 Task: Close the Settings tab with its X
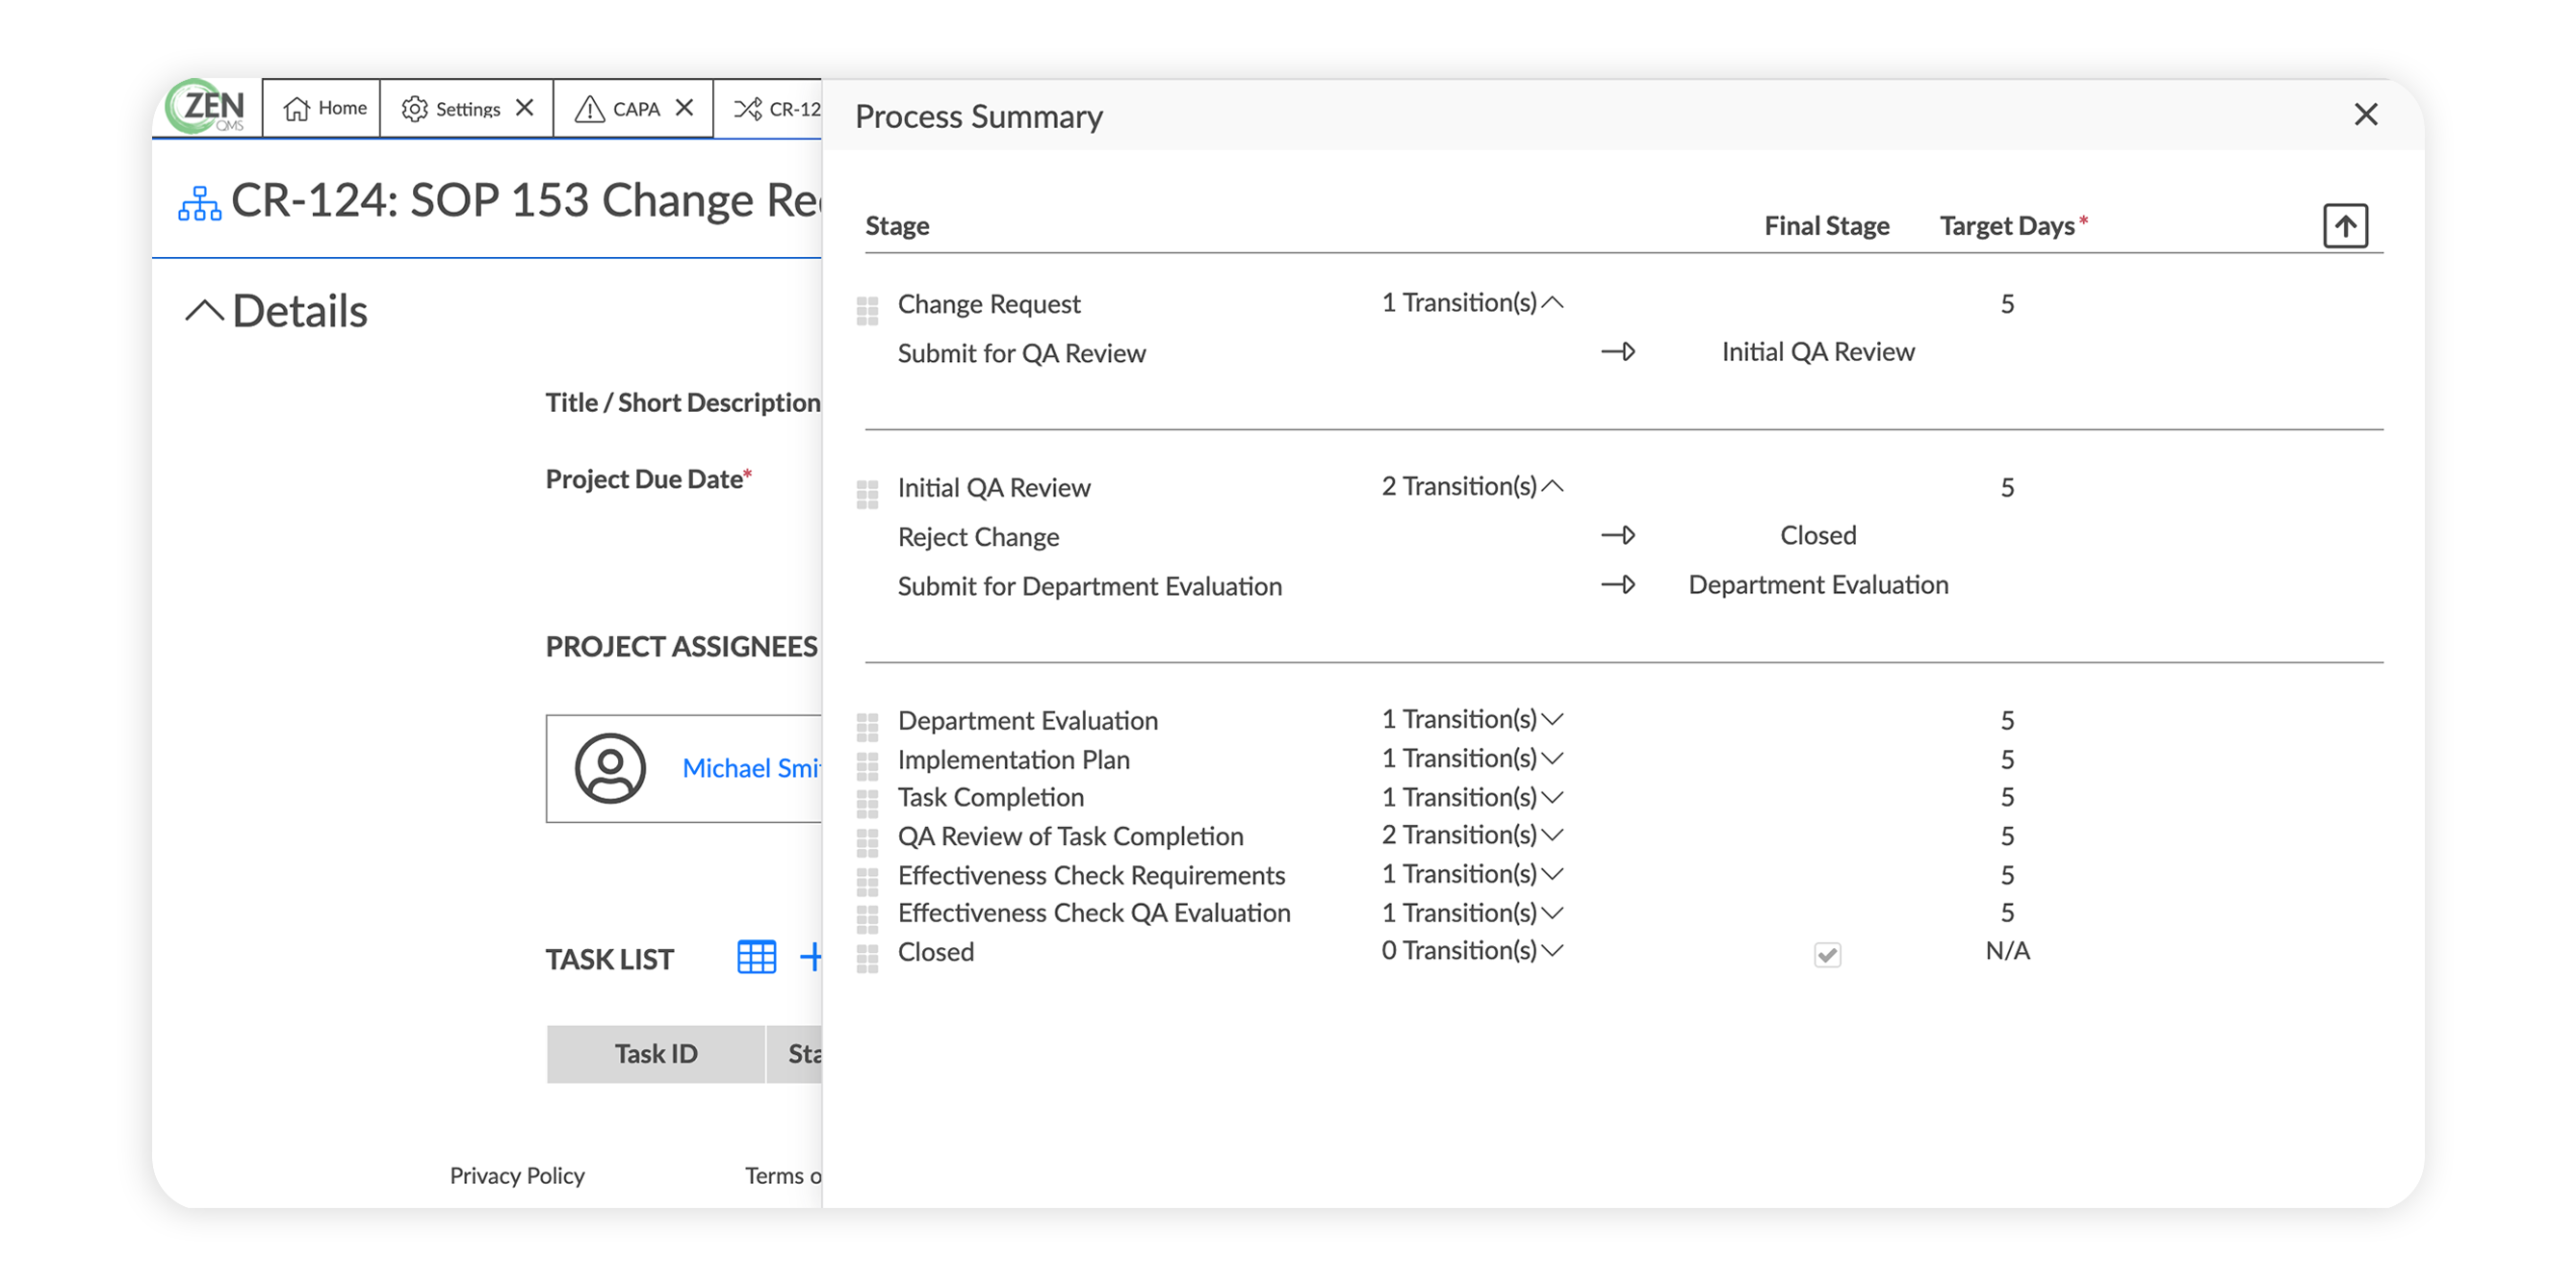[524, 108]
